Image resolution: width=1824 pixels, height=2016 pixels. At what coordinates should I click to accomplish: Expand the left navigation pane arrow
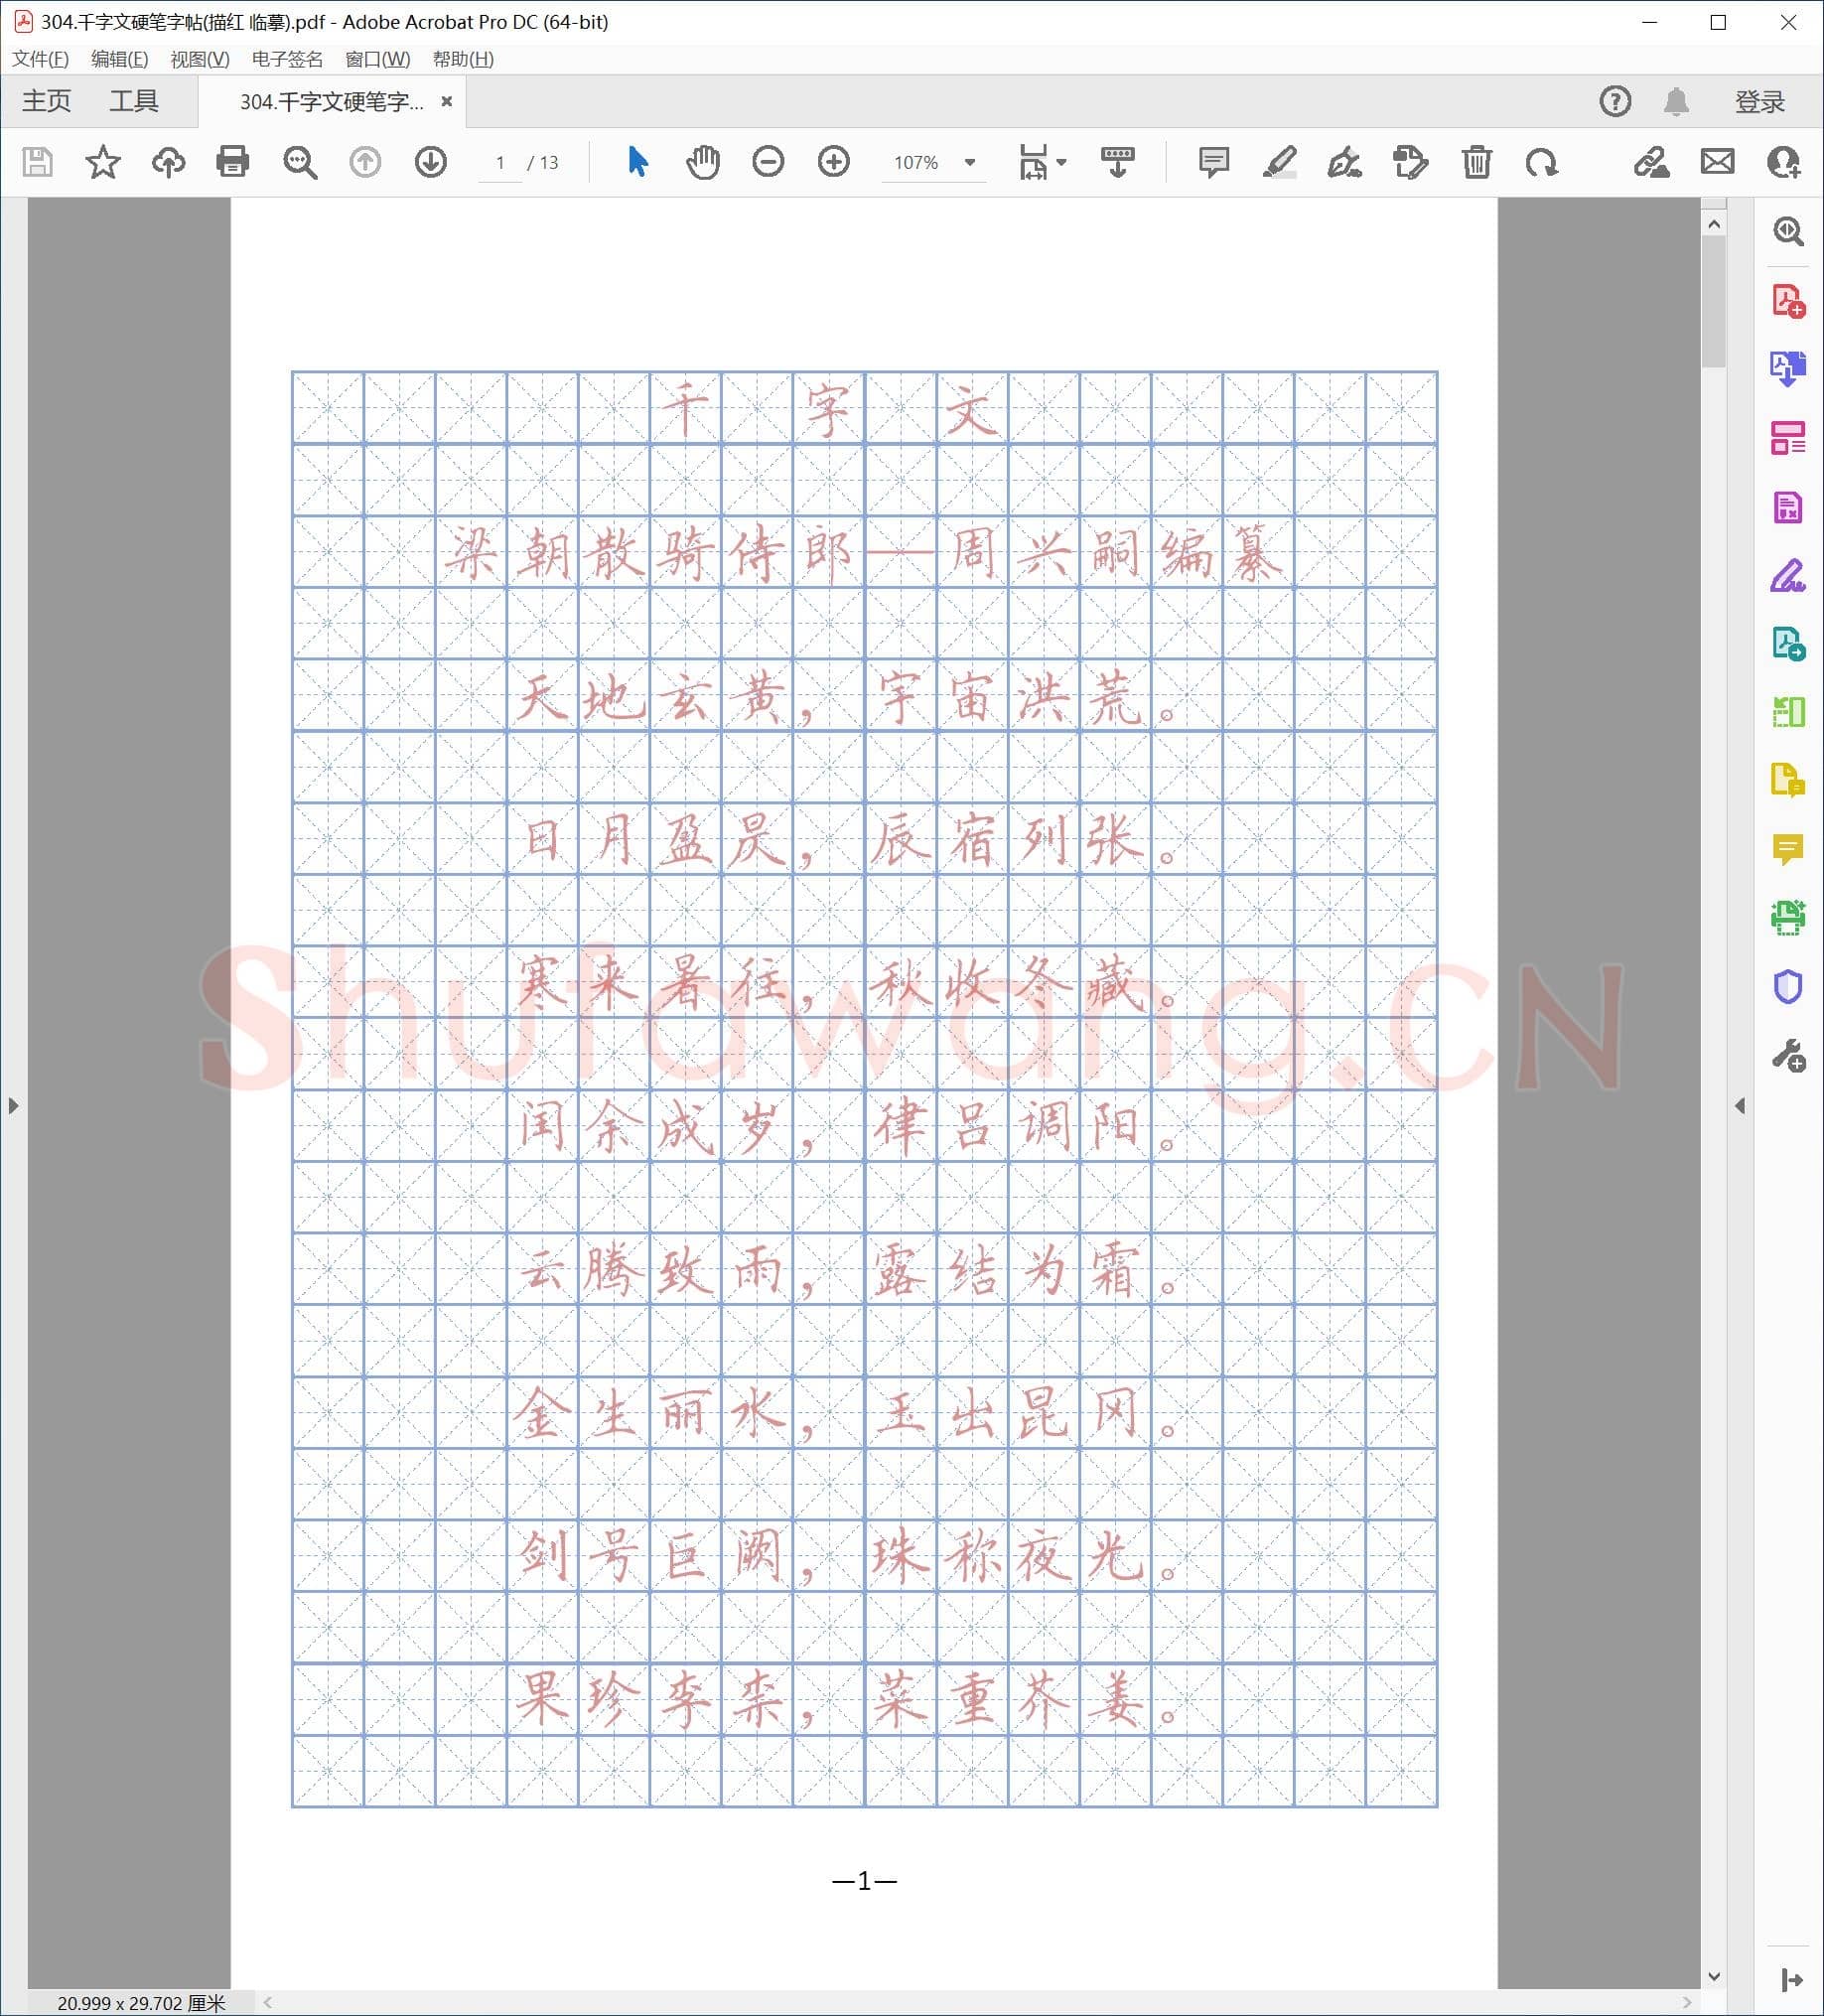click(13, 1106)
